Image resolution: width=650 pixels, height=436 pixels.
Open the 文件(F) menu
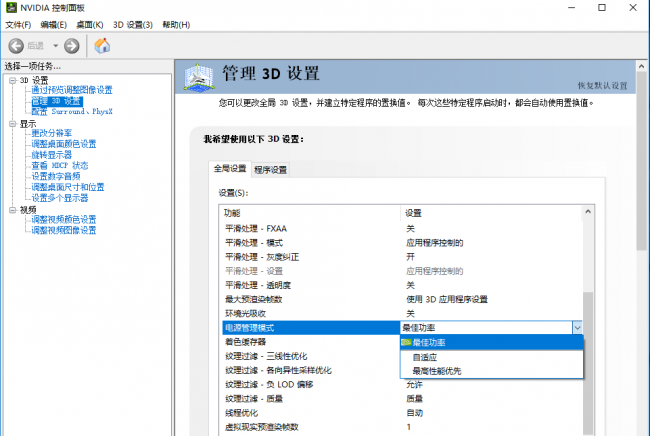(18, 25)
